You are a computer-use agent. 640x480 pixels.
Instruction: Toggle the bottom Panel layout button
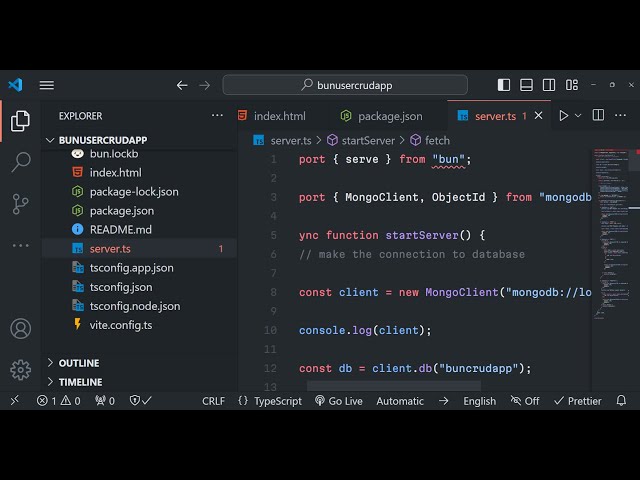[524, 85]
